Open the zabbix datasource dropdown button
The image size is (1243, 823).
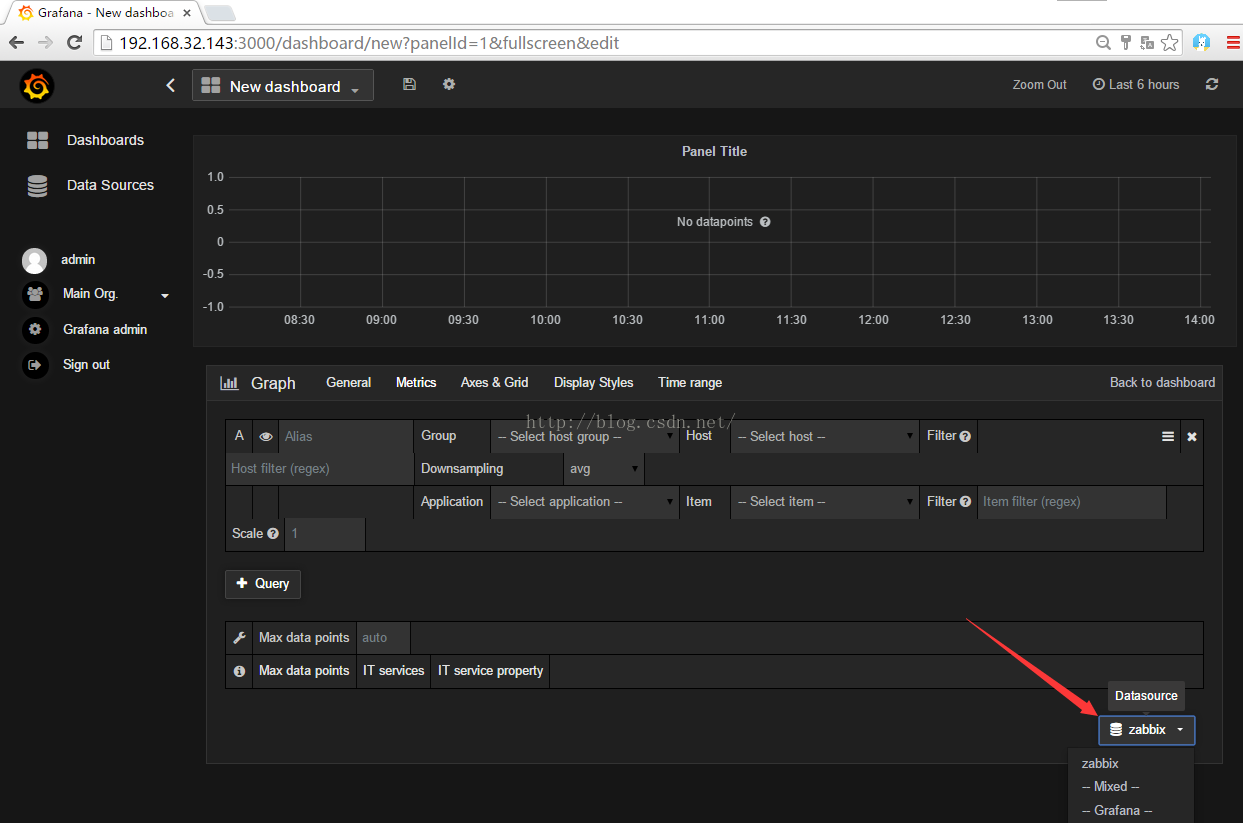pyautogui.click(x=1147, y=730)
